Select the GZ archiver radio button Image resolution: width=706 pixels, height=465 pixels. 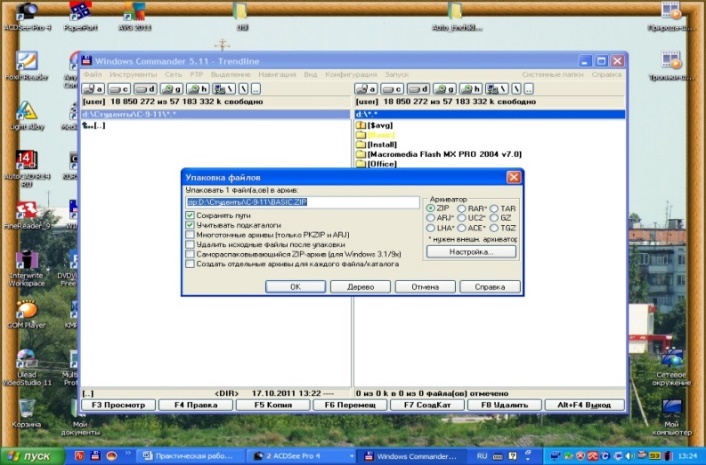(494, 218)
